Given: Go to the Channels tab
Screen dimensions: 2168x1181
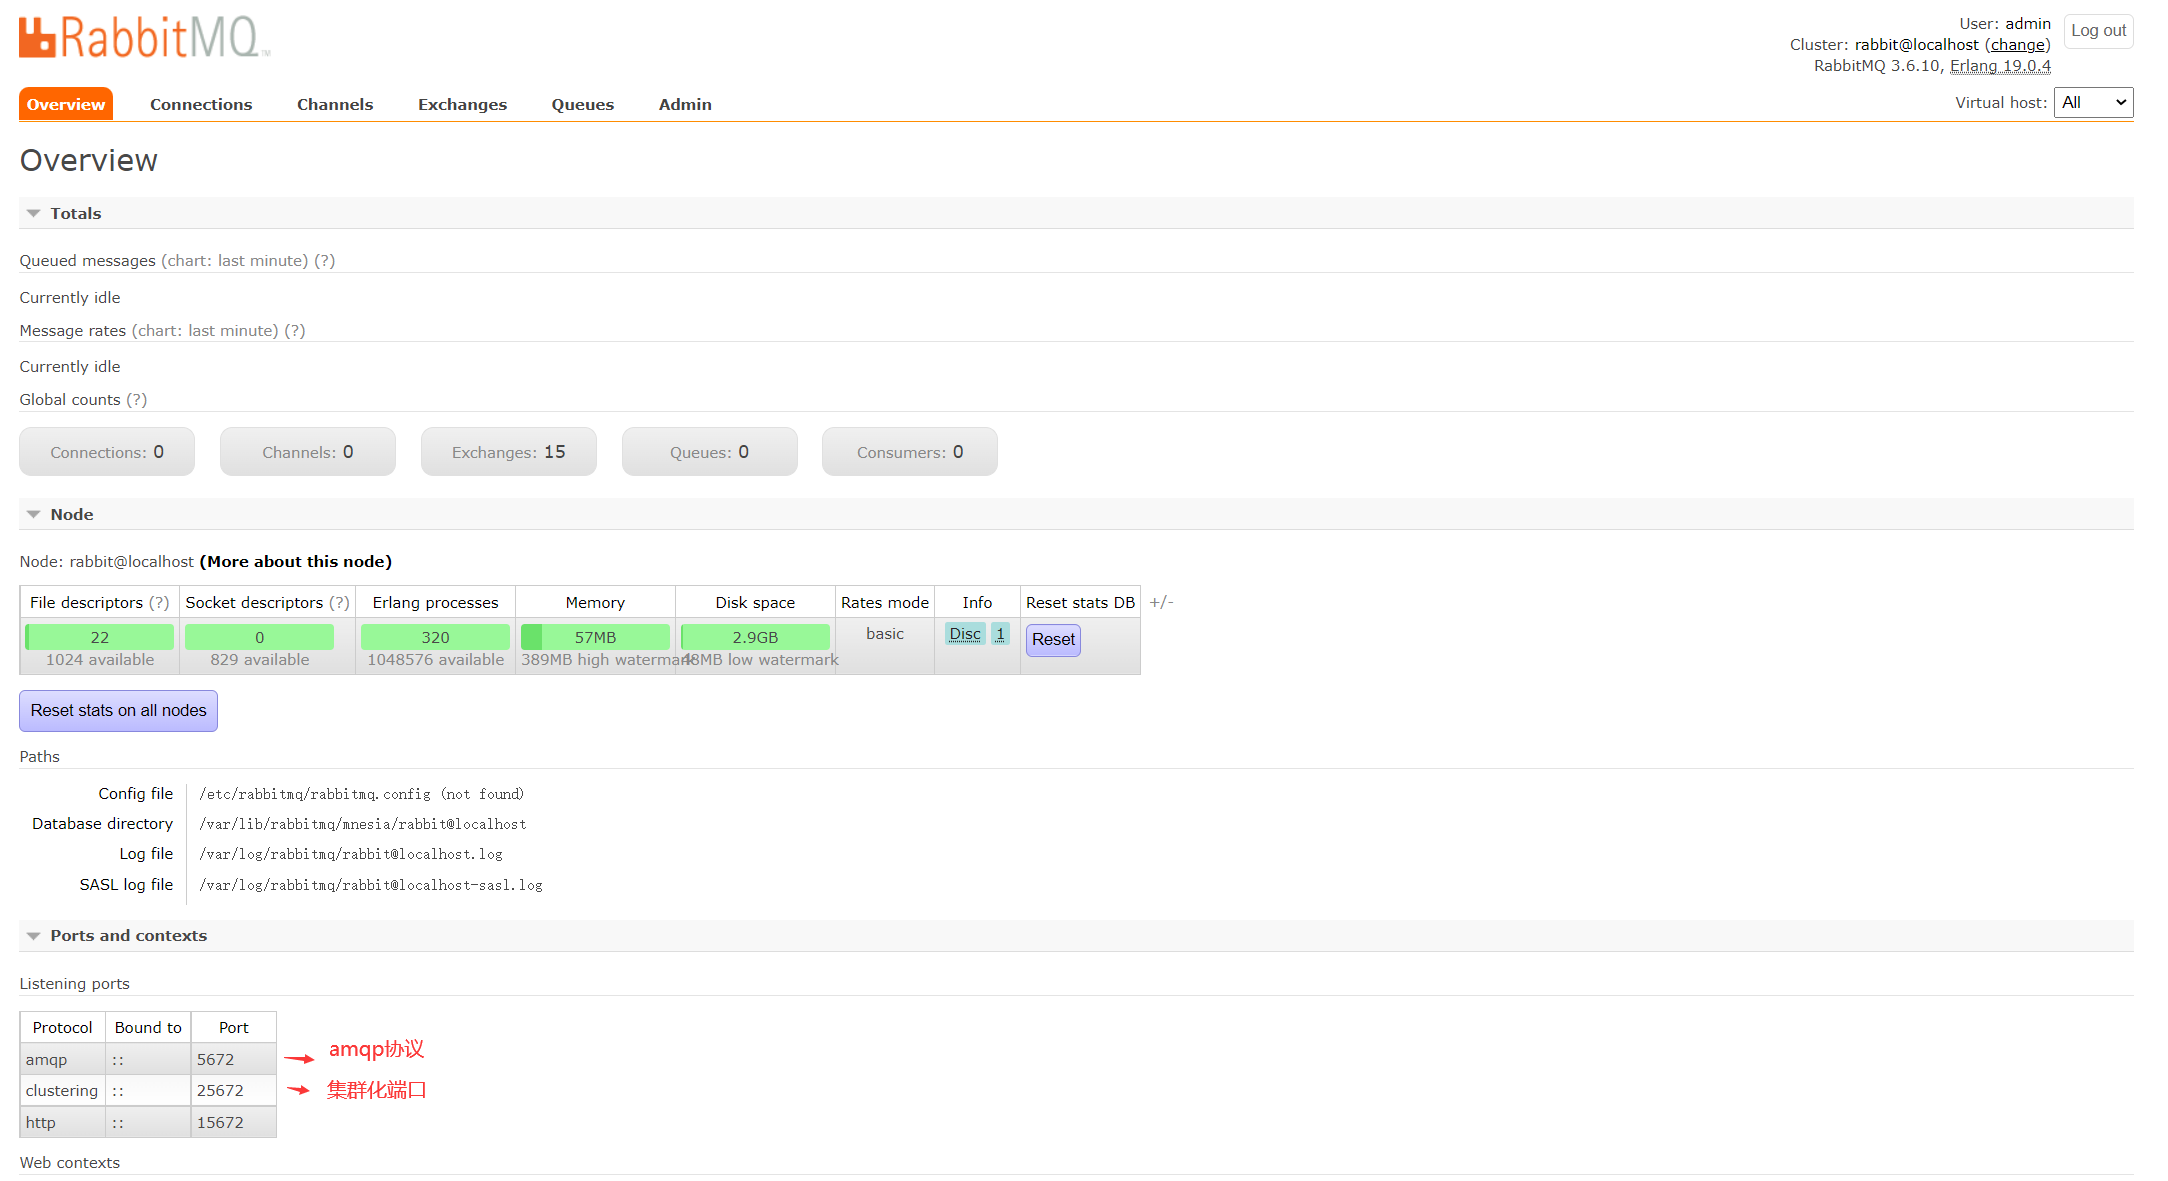Looking at the screenshot, I should point(335,104).
